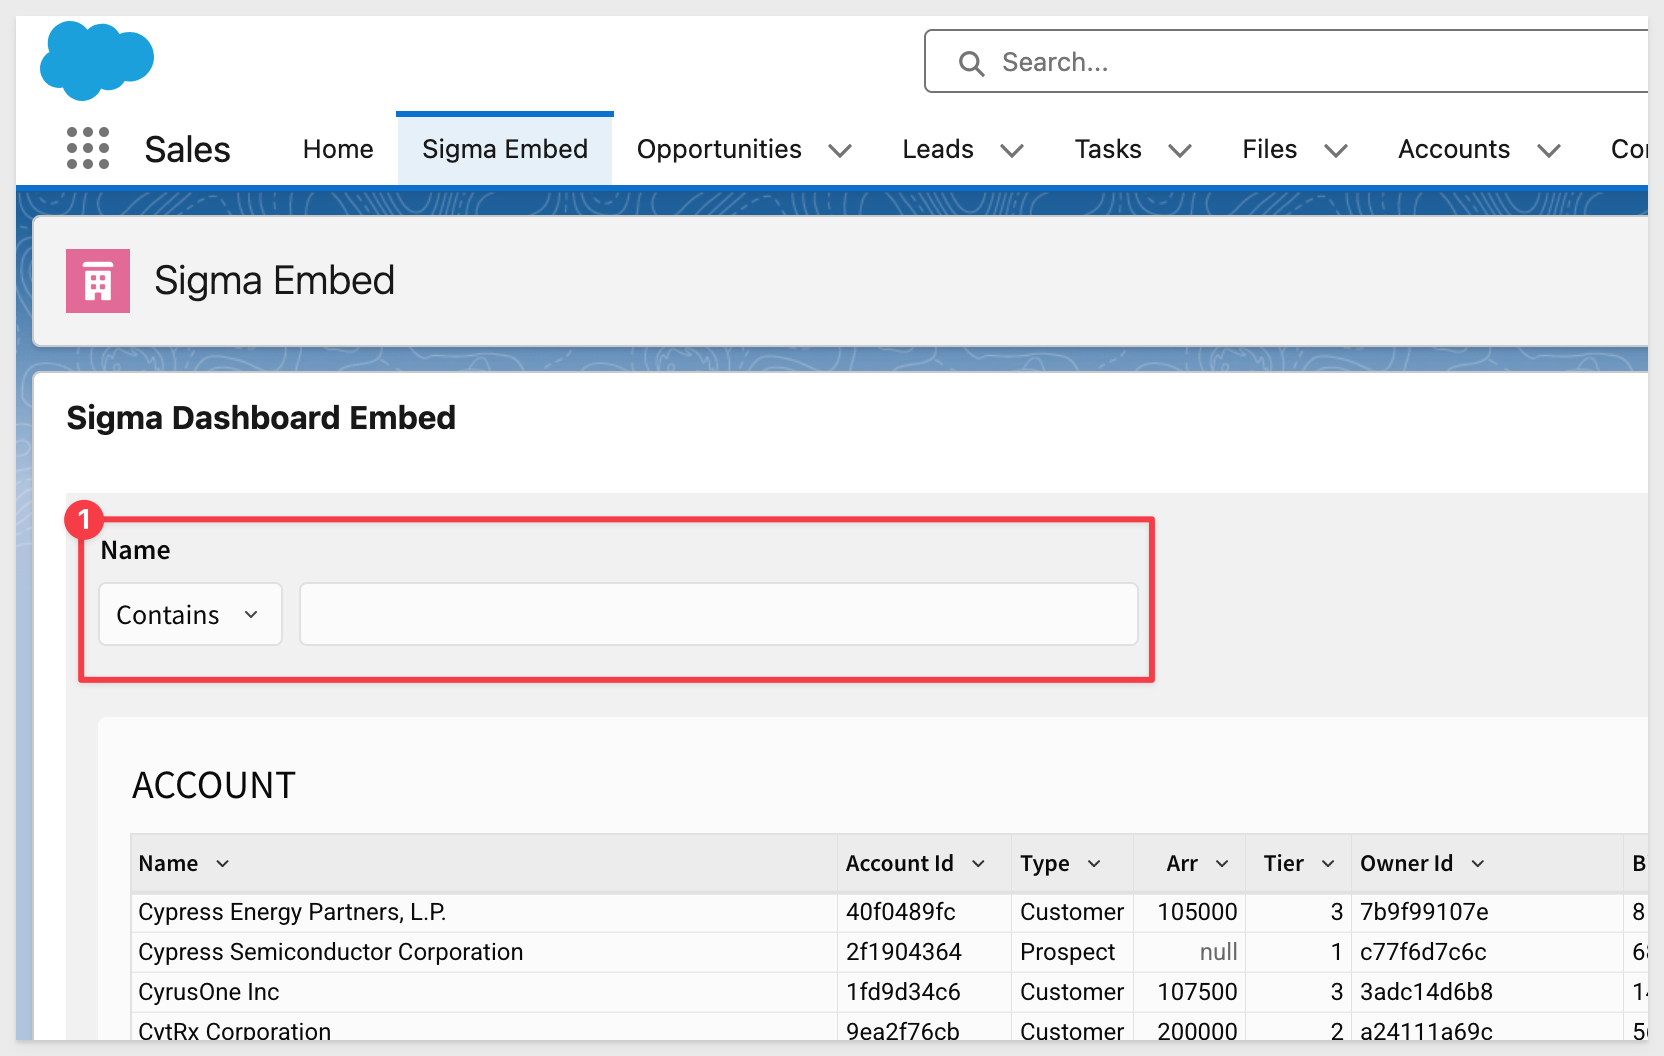The height and width of the screenshot is (1056, 1664).
Task: Expand the Opportunities dropdown chevron
Action: (x=840, y=151)
